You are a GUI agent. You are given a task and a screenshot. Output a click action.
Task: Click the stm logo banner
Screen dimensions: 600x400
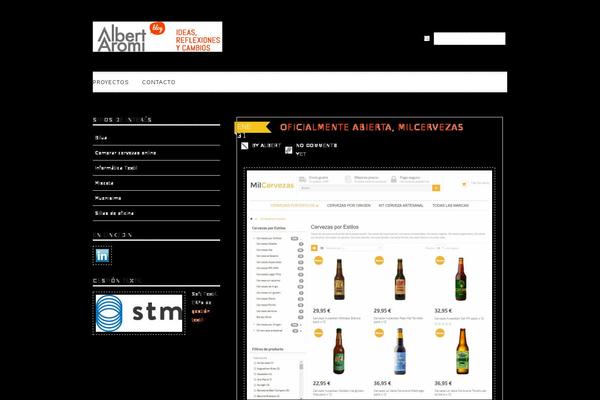pos(139,313)
